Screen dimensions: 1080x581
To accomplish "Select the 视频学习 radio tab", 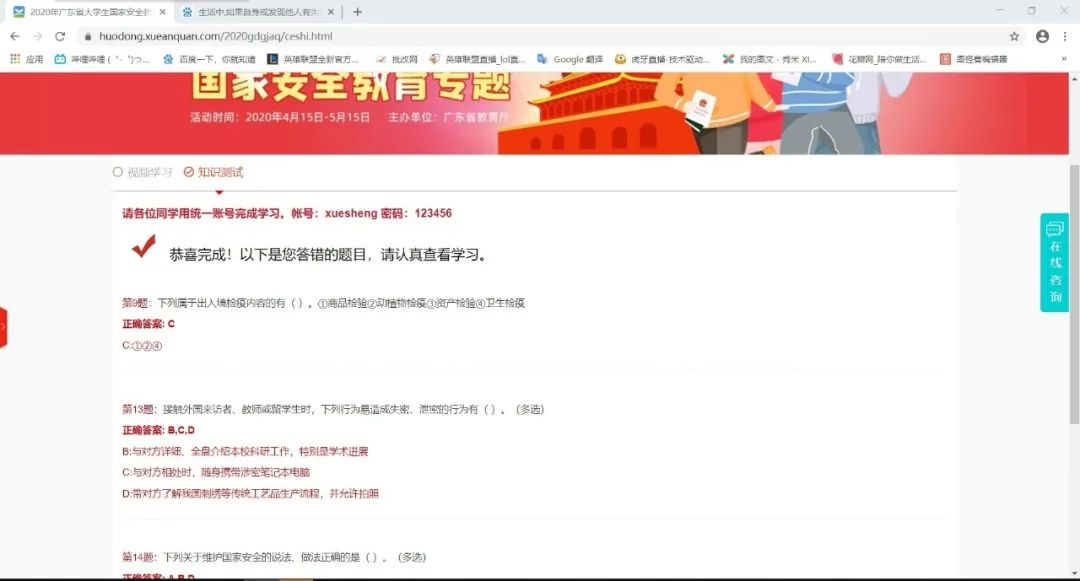I will coord(143,172).
